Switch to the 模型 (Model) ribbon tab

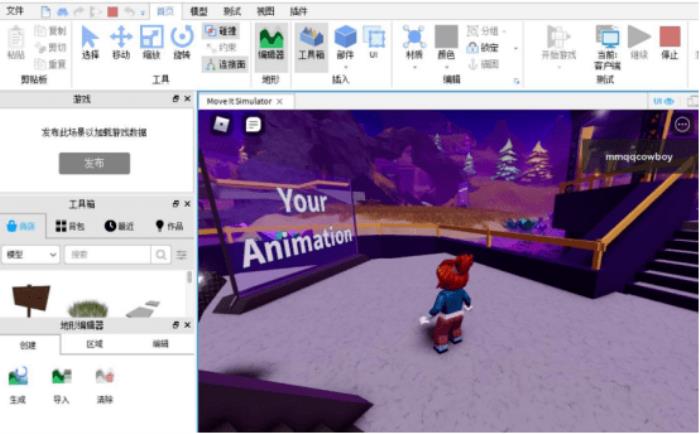(199, 12)
